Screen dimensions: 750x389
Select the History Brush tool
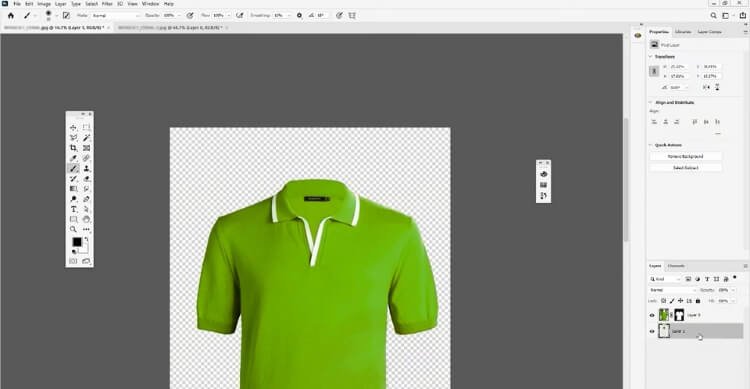pos(73,178)
